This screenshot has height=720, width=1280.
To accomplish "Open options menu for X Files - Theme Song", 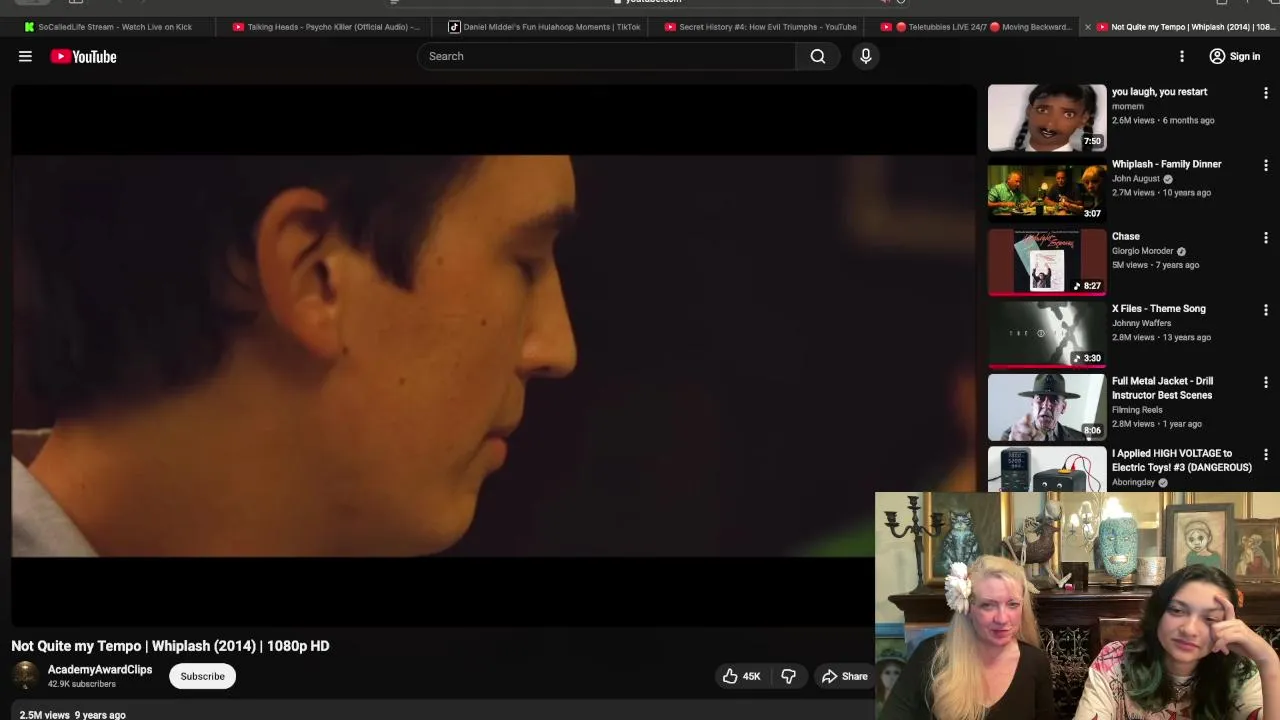I will (1266, 310).
